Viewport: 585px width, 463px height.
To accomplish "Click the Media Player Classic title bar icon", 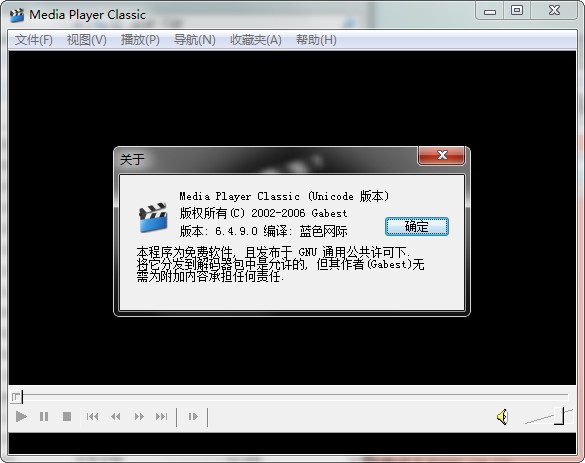I will pos(17,15).
